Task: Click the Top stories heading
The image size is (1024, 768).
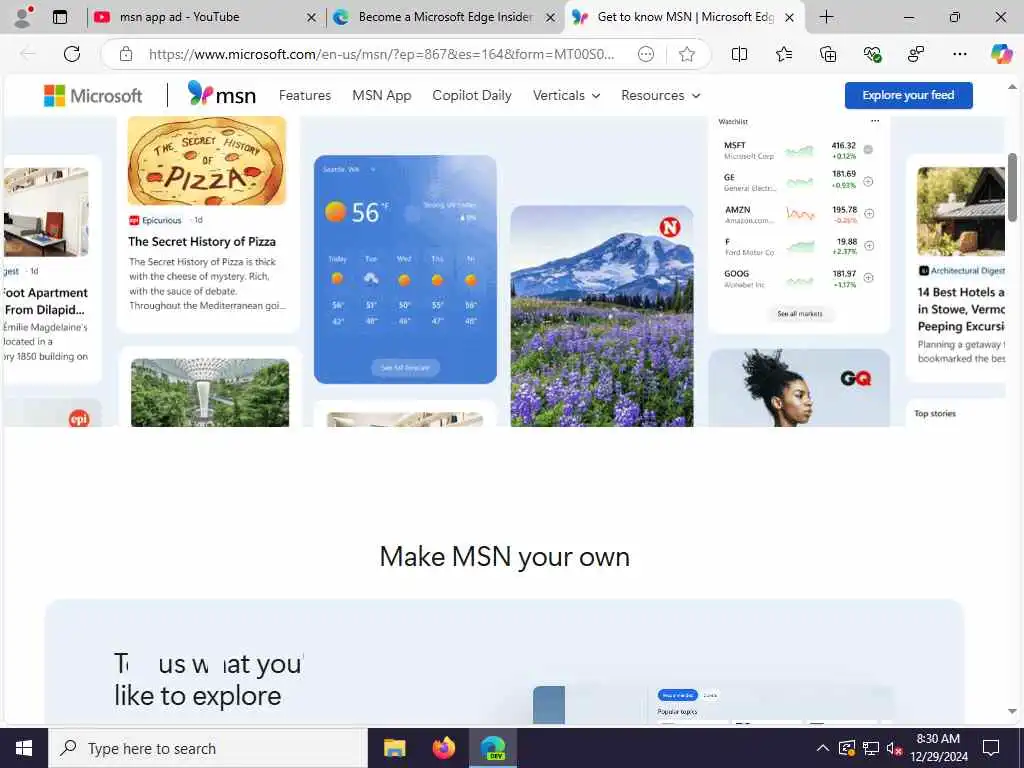Action: 935,413
